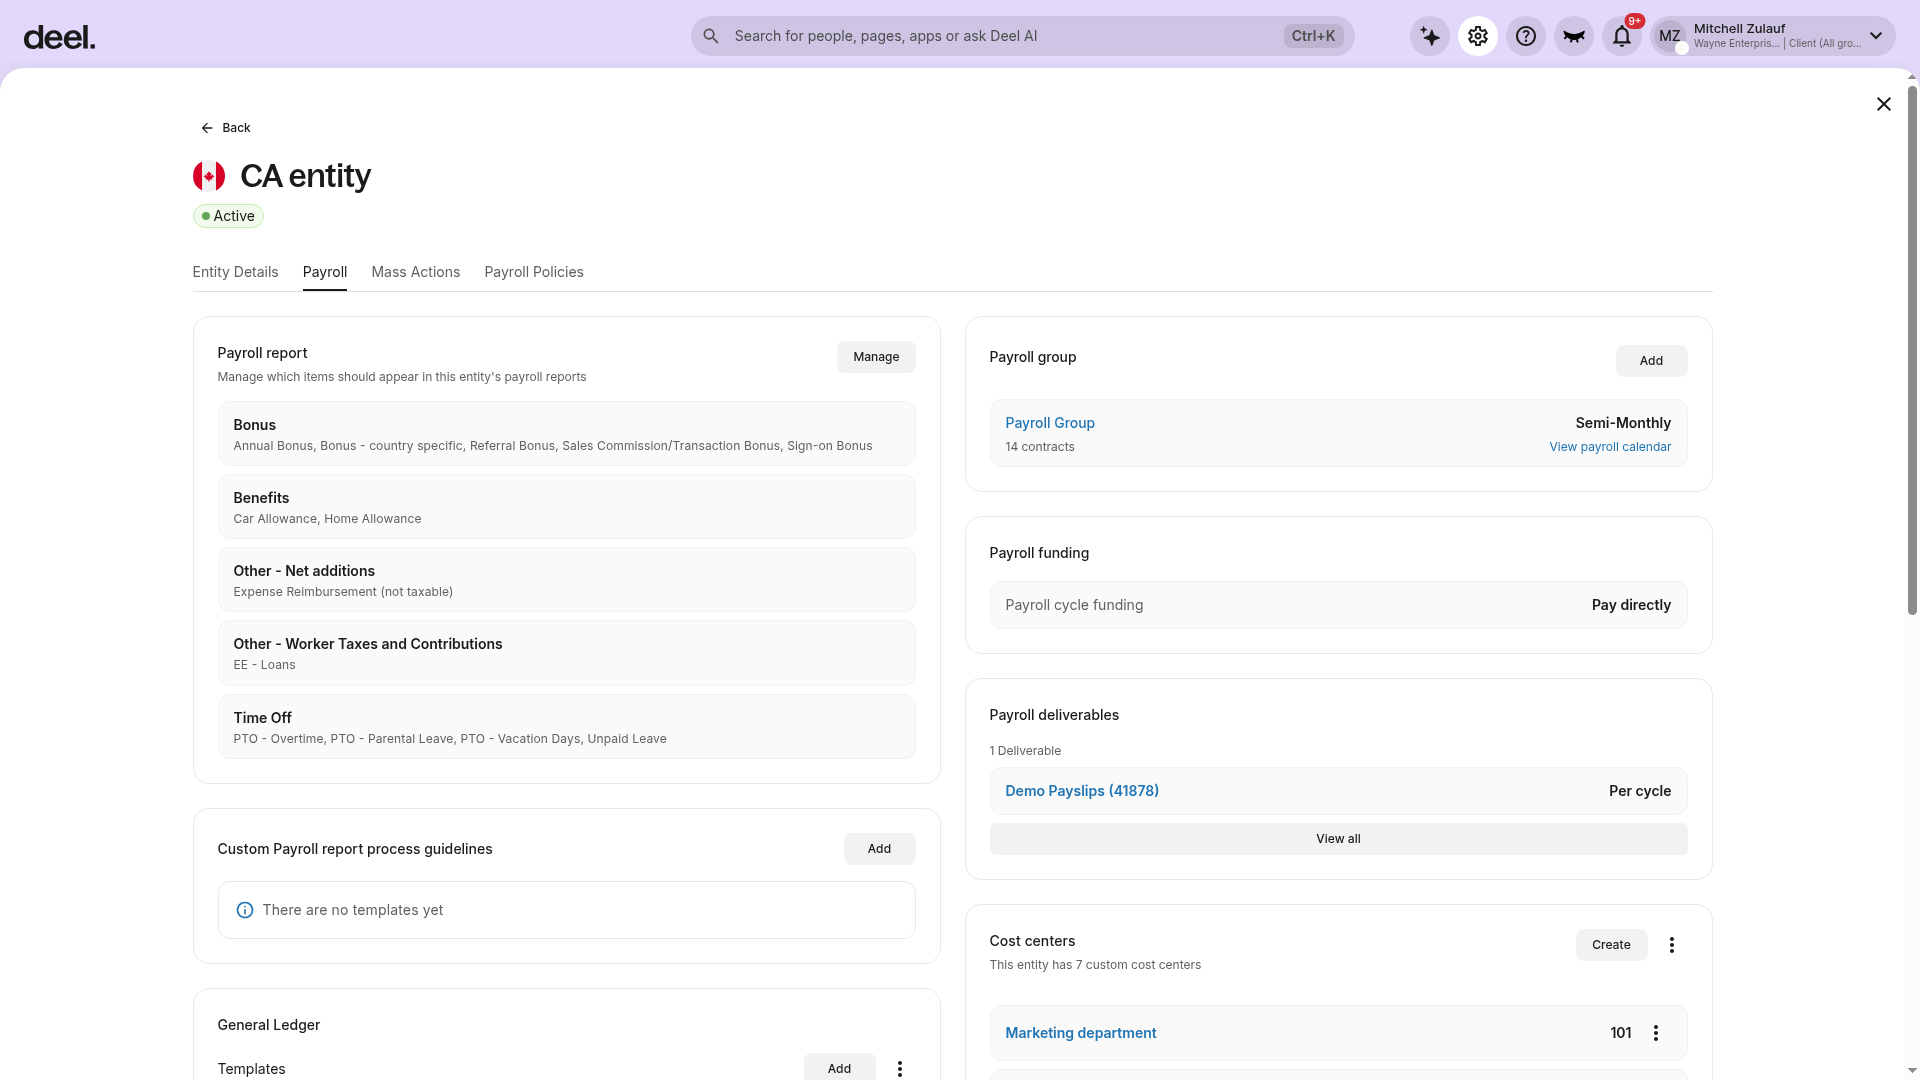Click the Time Off report row
This screenshot has width=1920, height=1080.
566,727
